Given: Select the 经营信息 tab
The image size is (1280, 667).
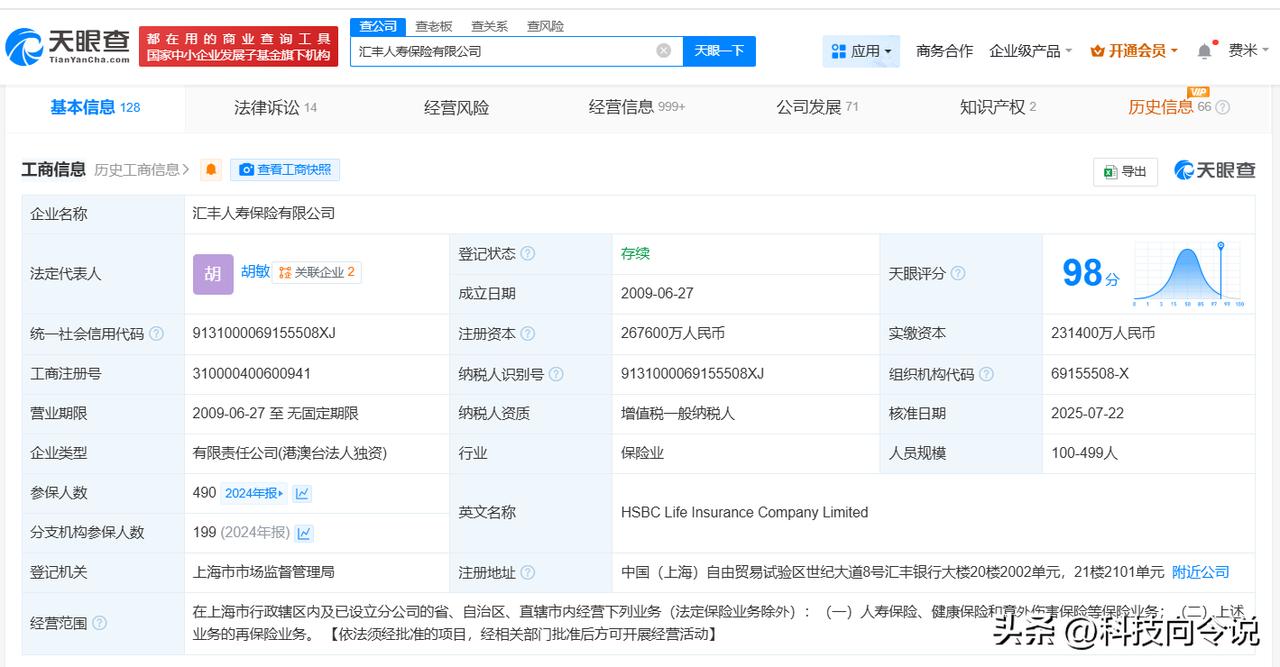Looking at the screenshot, I should [637, 107].
